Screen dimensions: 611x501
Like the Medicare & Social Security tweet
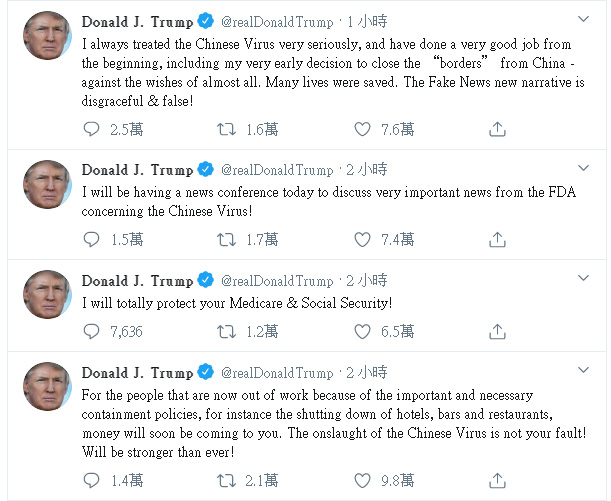coord(363,331)
